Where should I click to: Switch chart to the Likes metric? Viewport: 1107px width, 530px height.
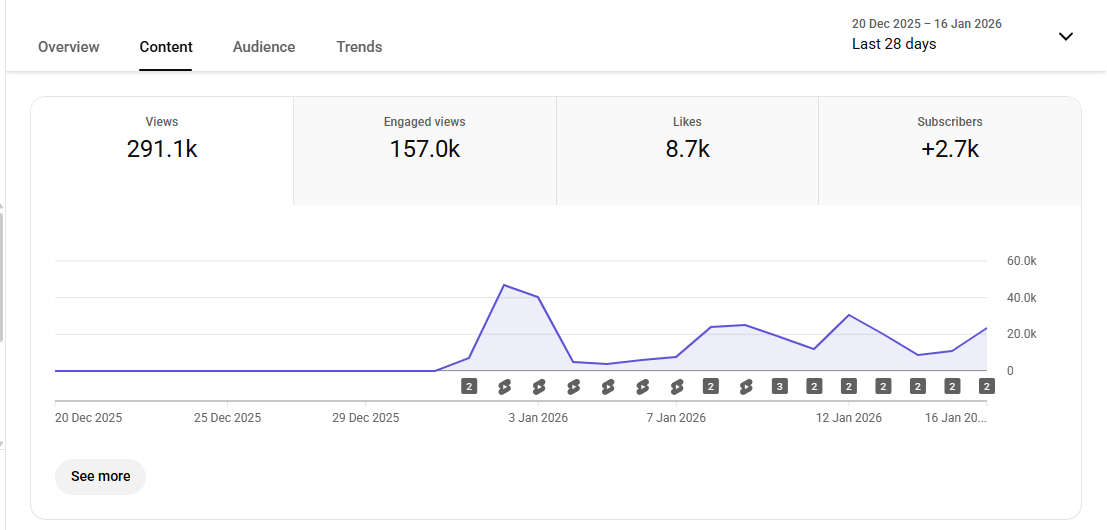point(687,139)
